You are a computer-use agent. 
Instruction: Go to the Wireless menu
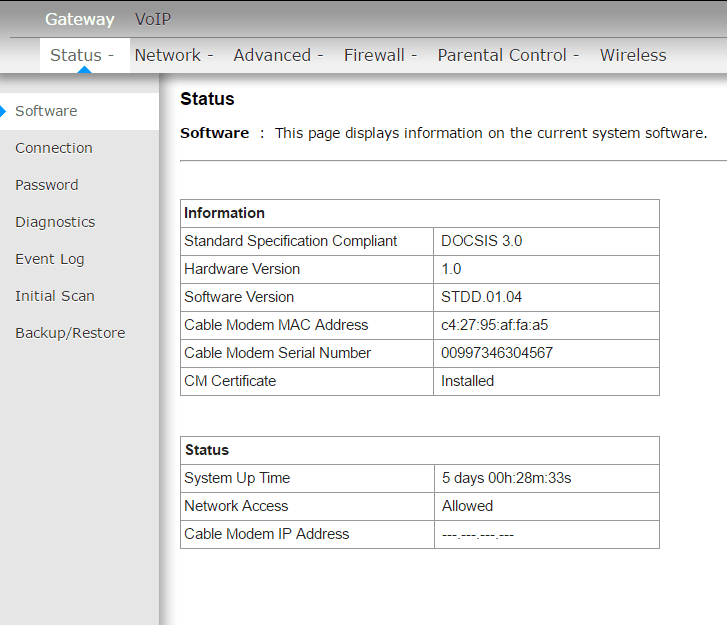pos(633,56)
